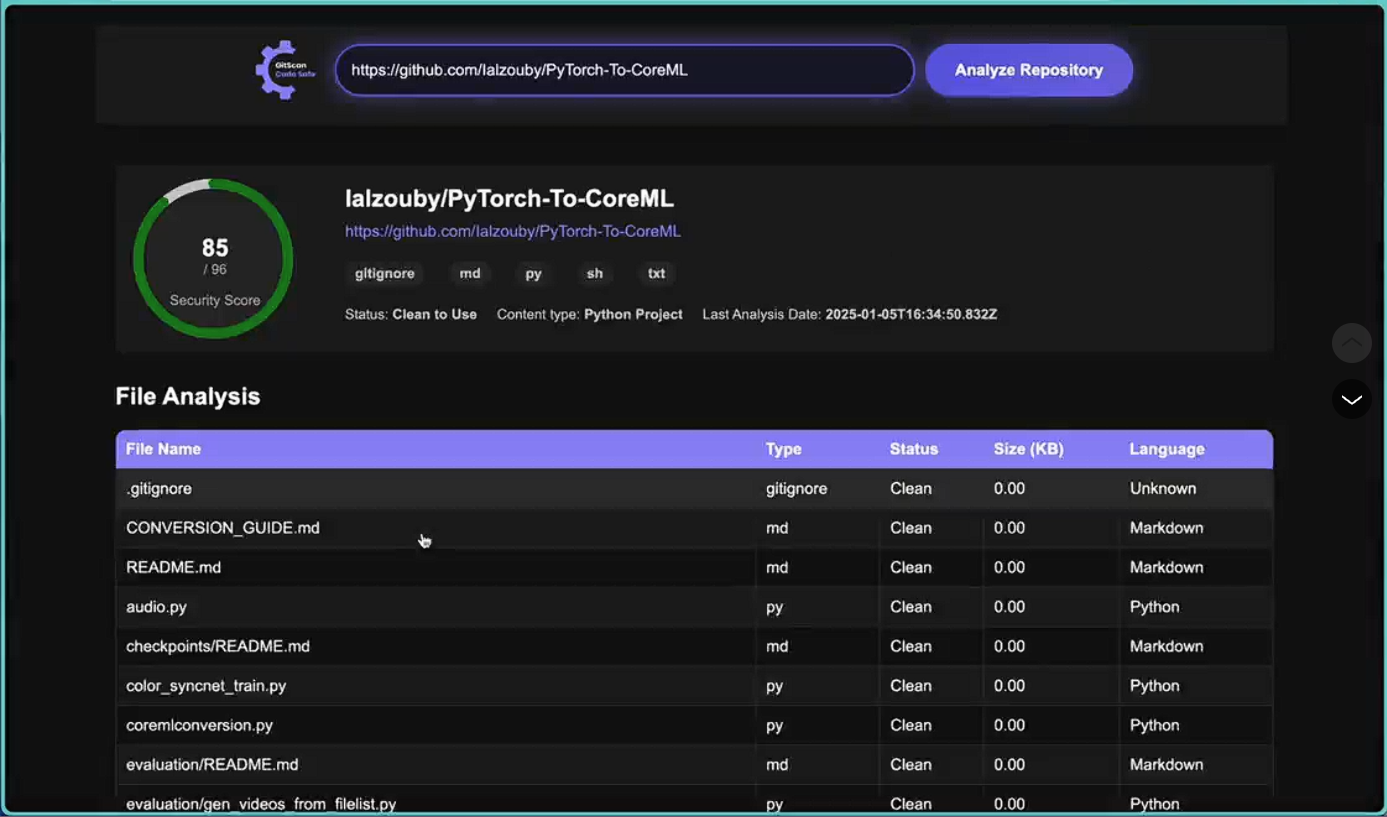Image resolution: width=1387 pixels, height=817 pixels.
Task: Click the Last Analysis Date timestamp value
Action: tap(911, 314)
